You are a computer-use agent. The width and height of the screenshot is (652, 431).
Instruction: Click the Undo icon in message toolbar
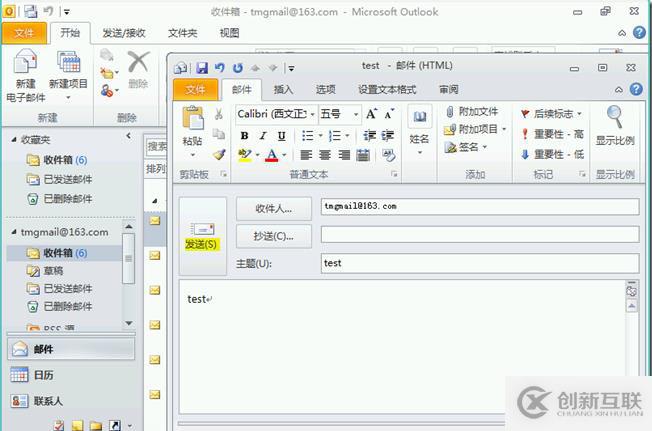[220, 68]
